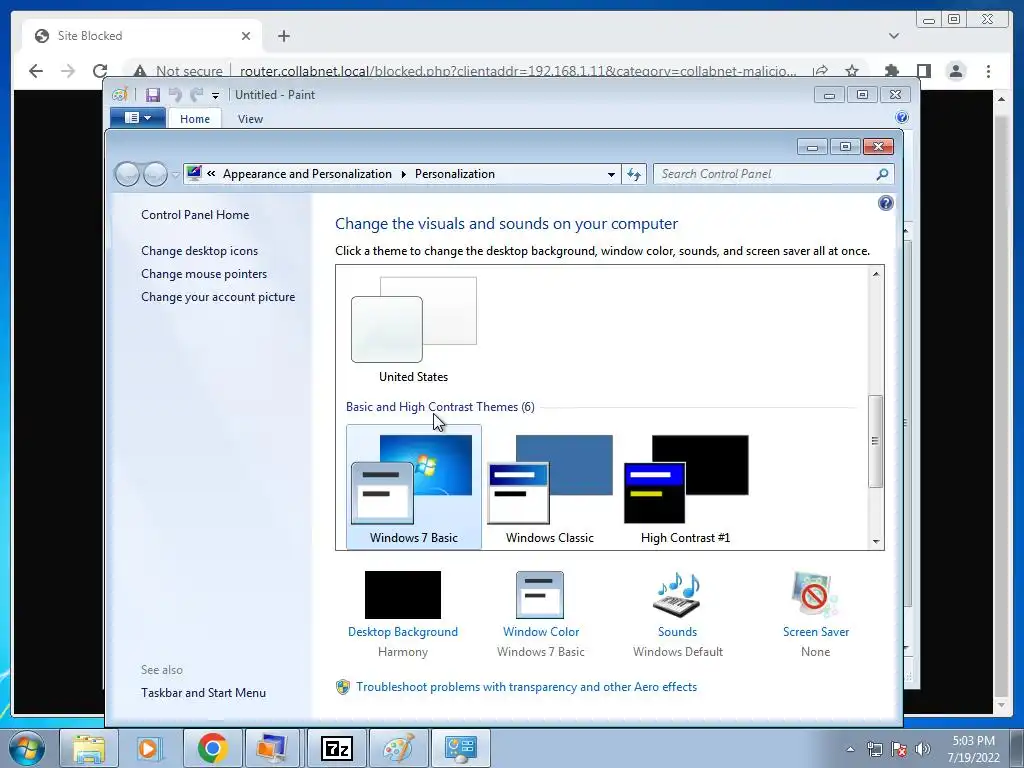This screenshot has width=1024, height=768.
Task: Open Windows Explorer from taskbar
Action: click(89, 748)
